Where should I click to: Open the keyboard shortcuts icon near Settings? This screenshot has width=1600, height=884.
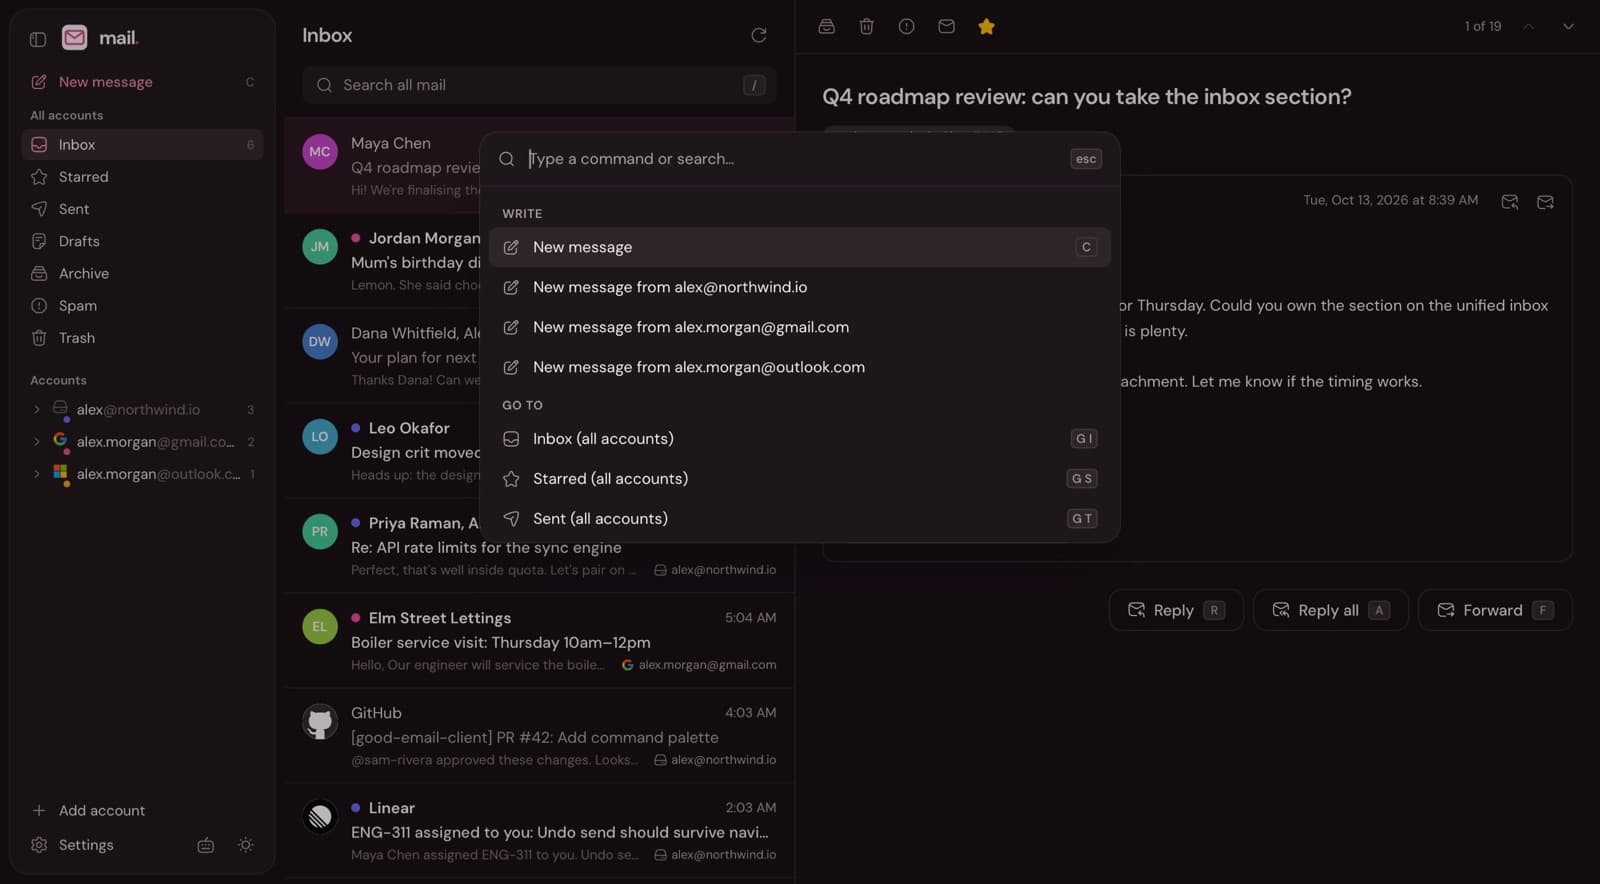coord(206,845)
